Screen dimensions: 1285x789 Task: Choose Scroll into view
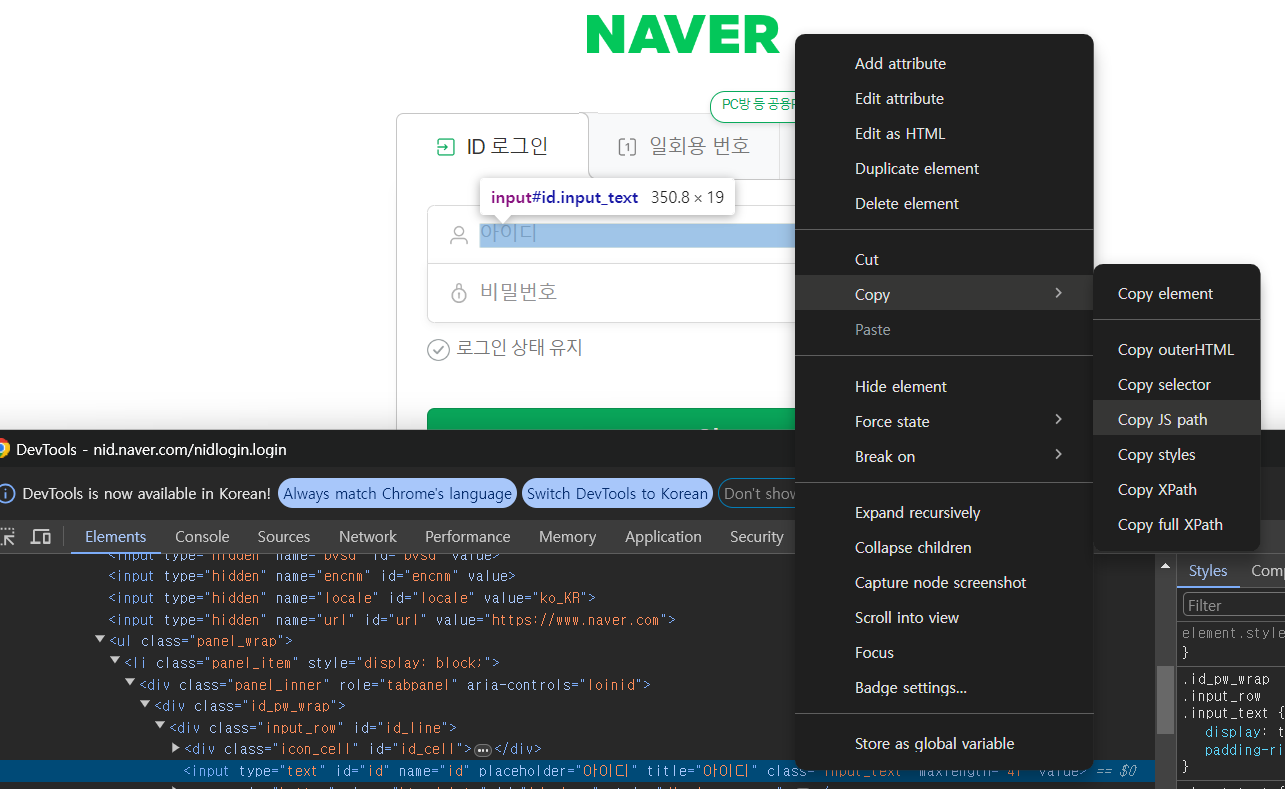click(944, 617)
